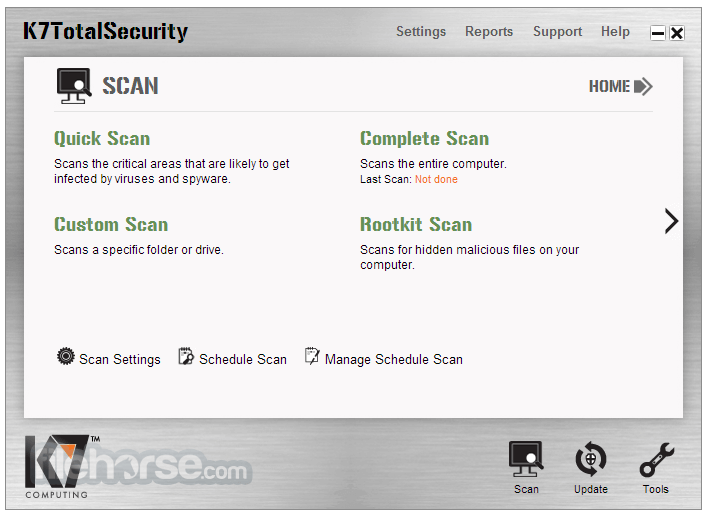Start a Quick Scan
Viewport: 706px width, 515px height.
pyautogui.click(x=102, y=138)
